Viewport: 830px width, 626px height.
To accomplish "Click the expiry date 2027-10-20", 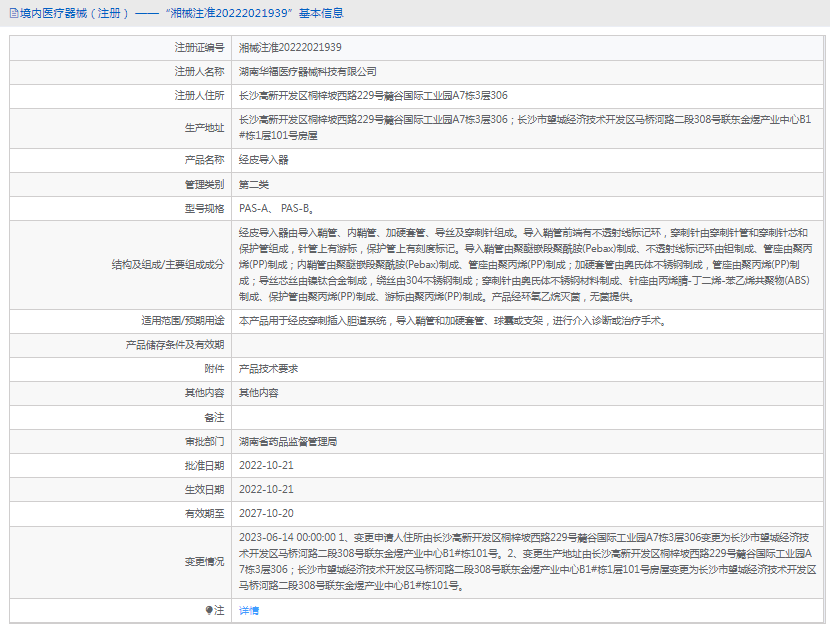I will 266,513.
